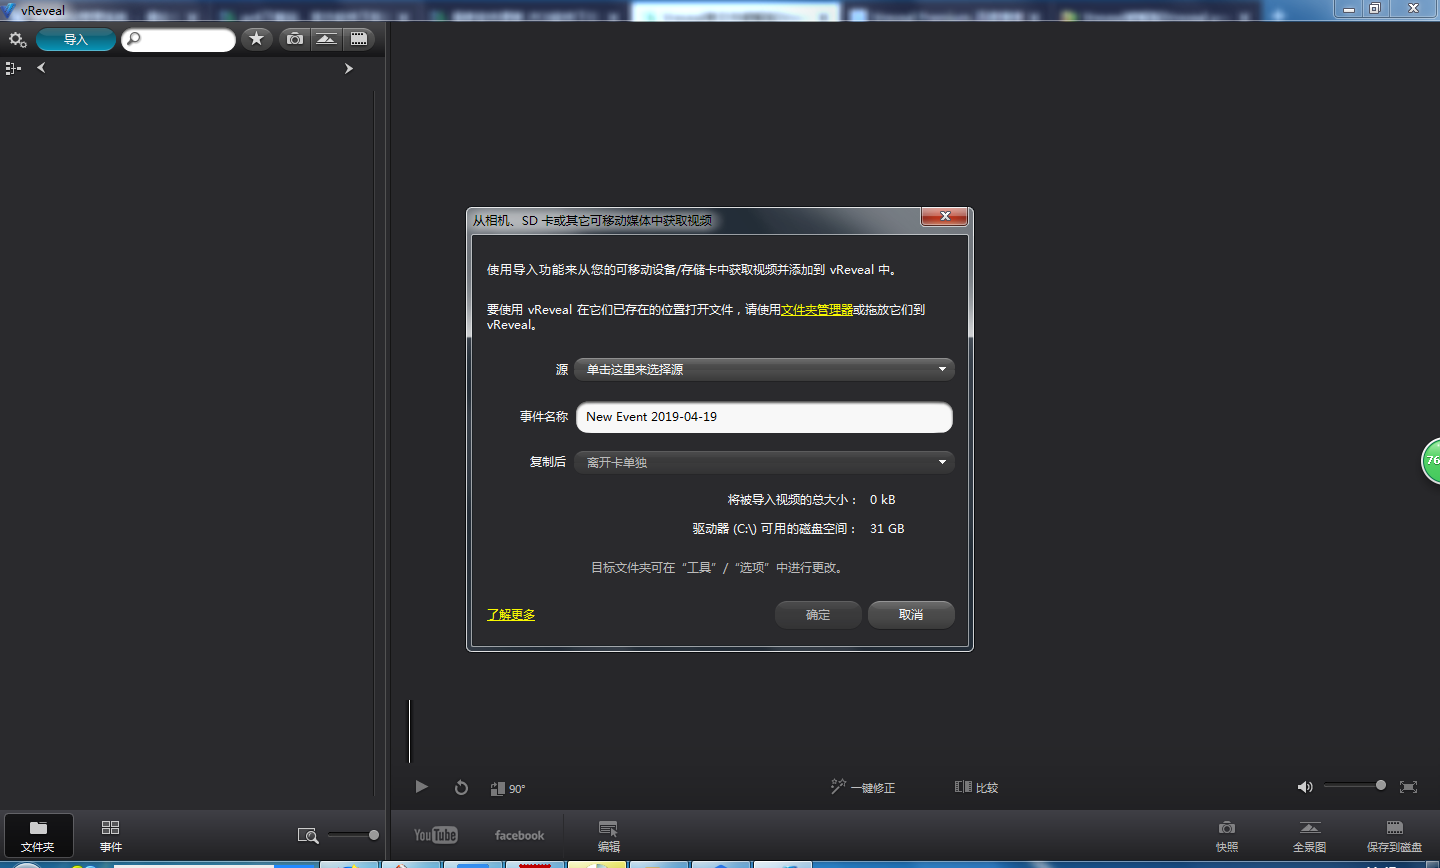Toggle fullscreen view
Image resolution: width=1440 pixels, height=868 pixels.
1408,787
